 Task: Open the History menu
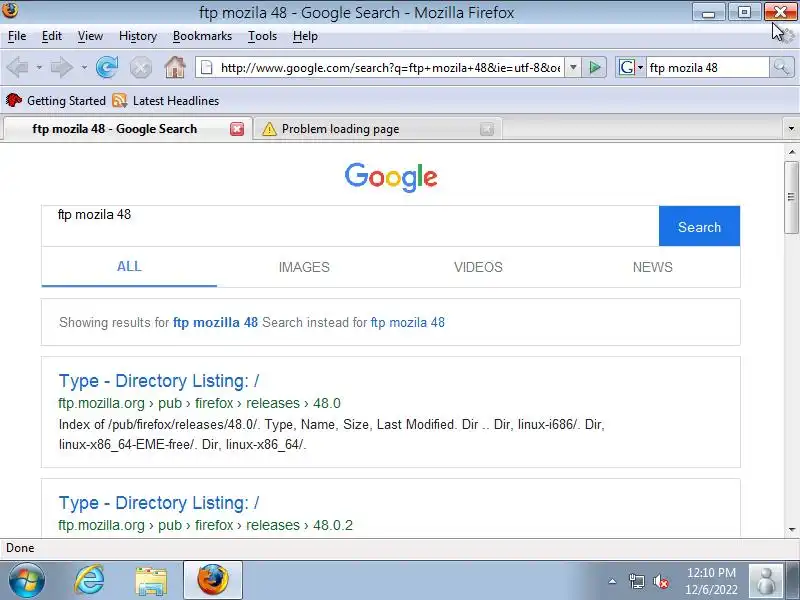tap(138, 36)
